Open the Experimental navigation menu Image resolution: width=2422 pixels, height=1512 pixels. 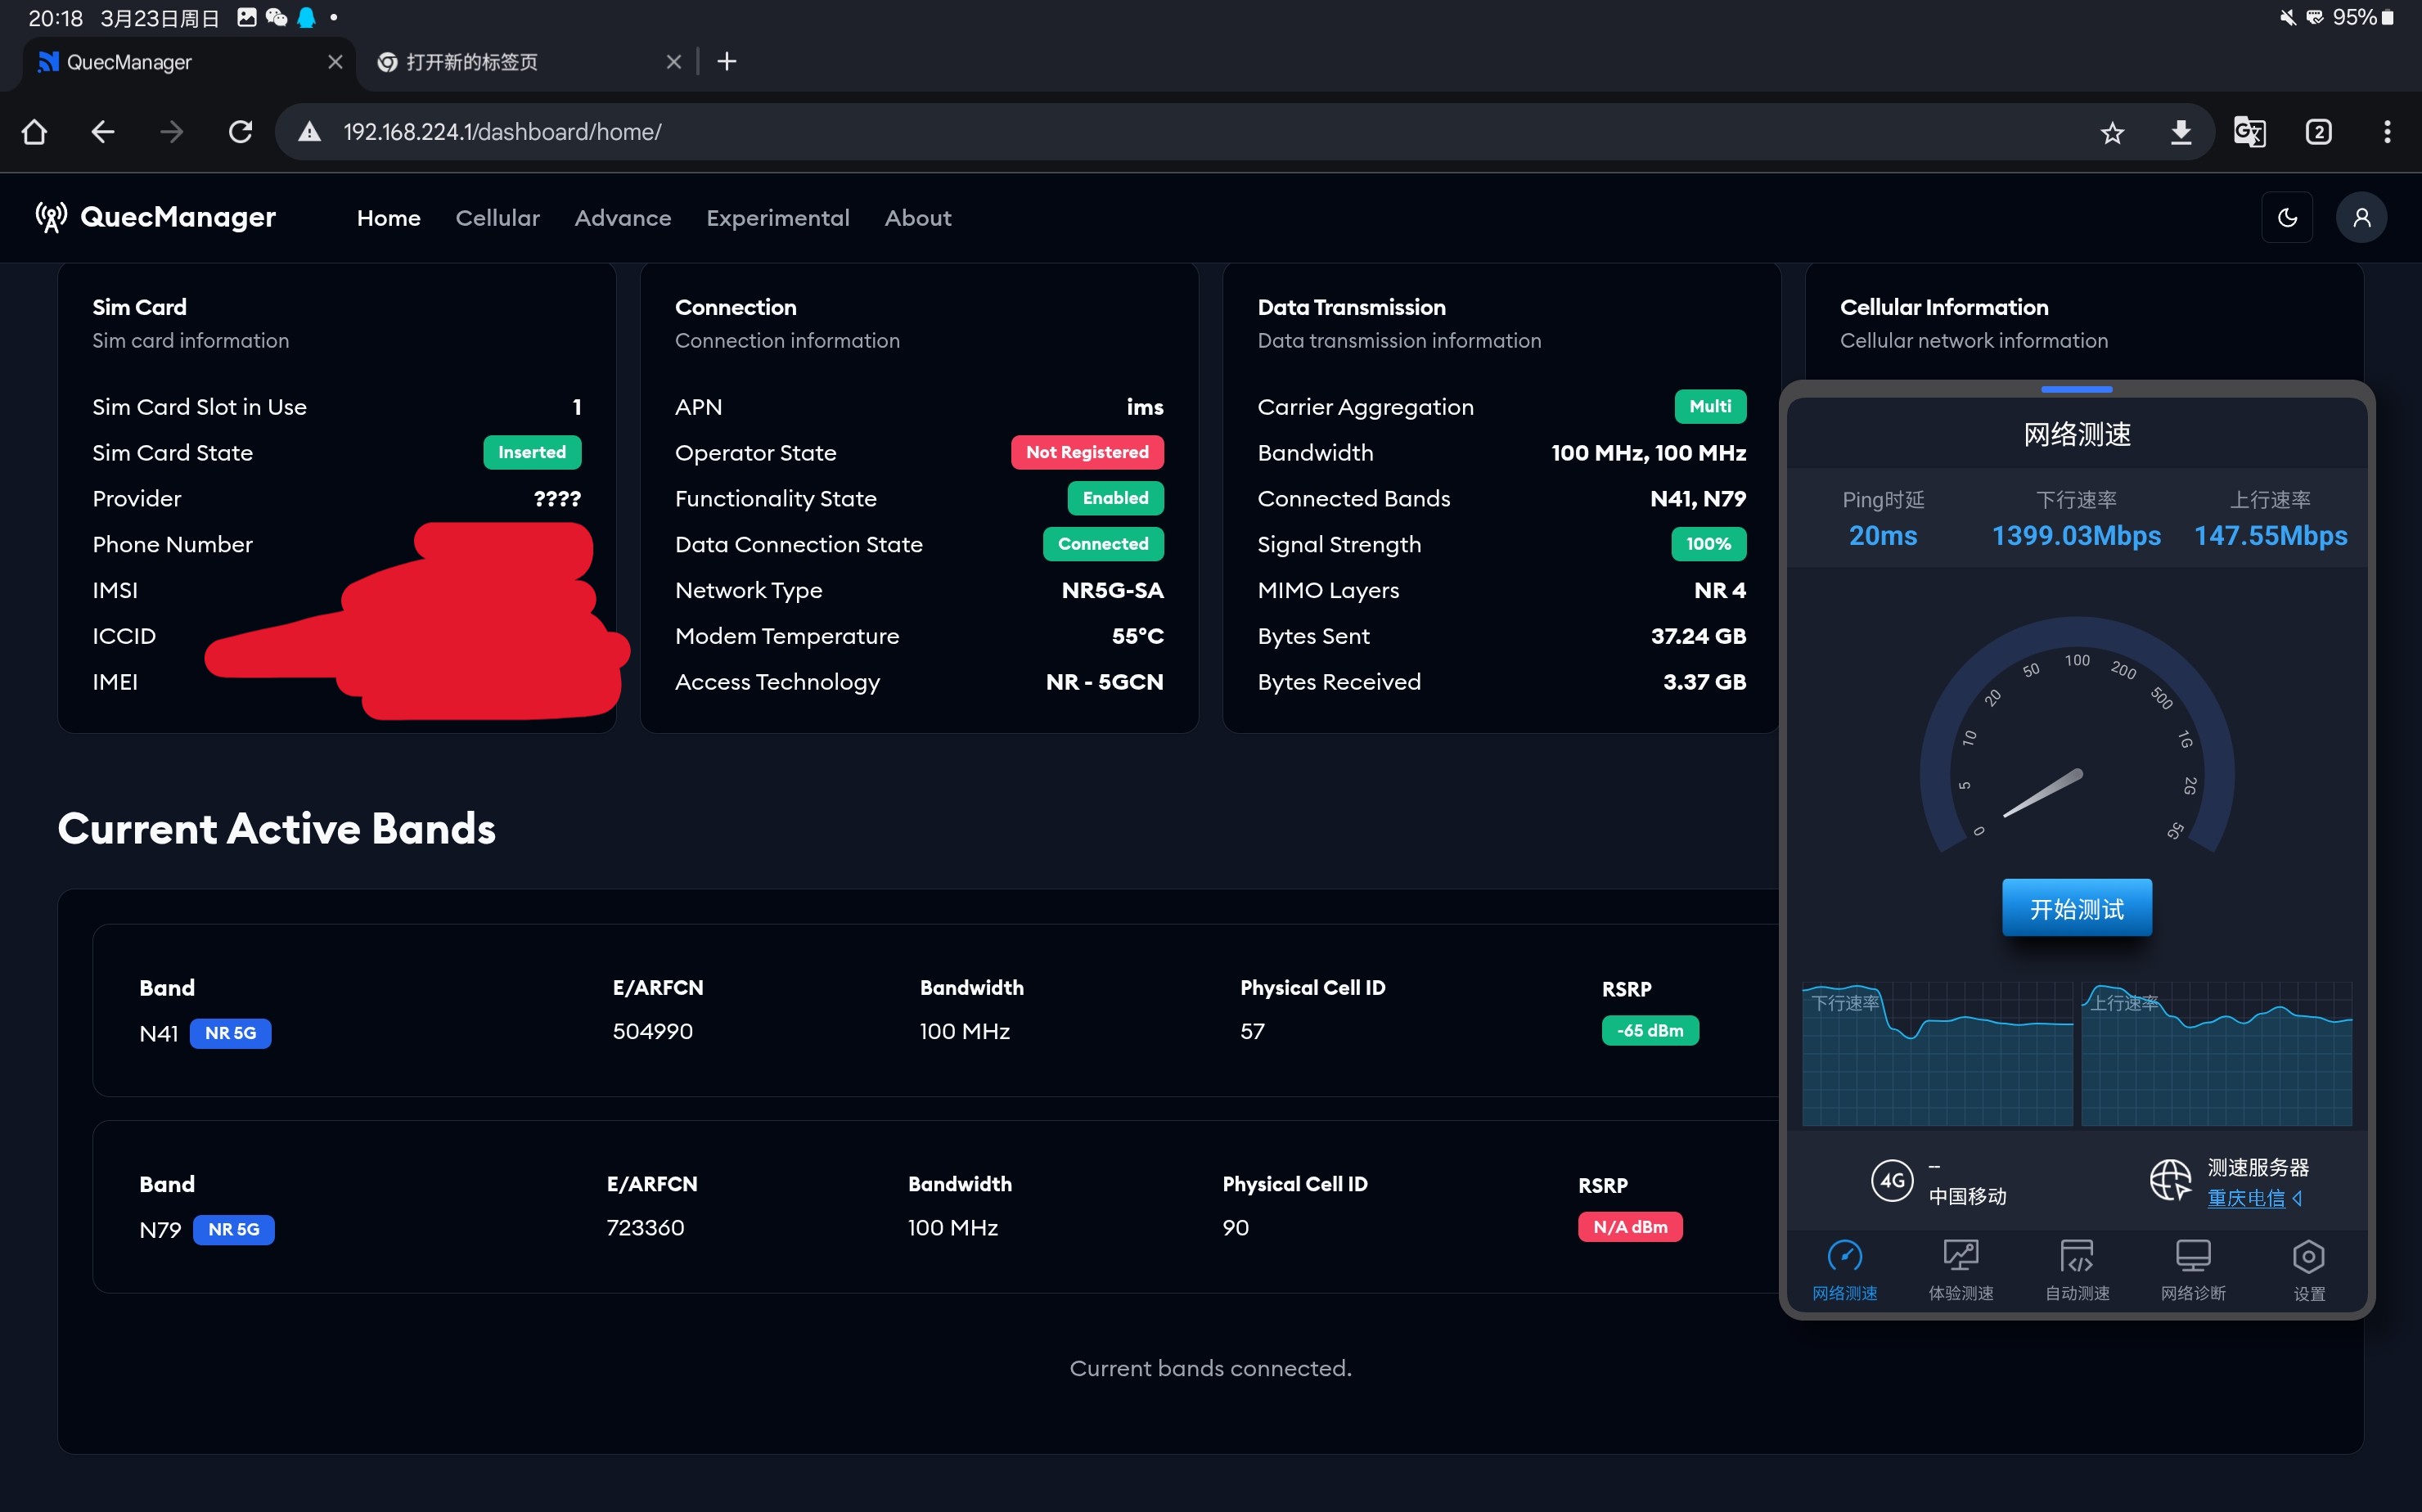pyautogui.click(x=778, y=218)
